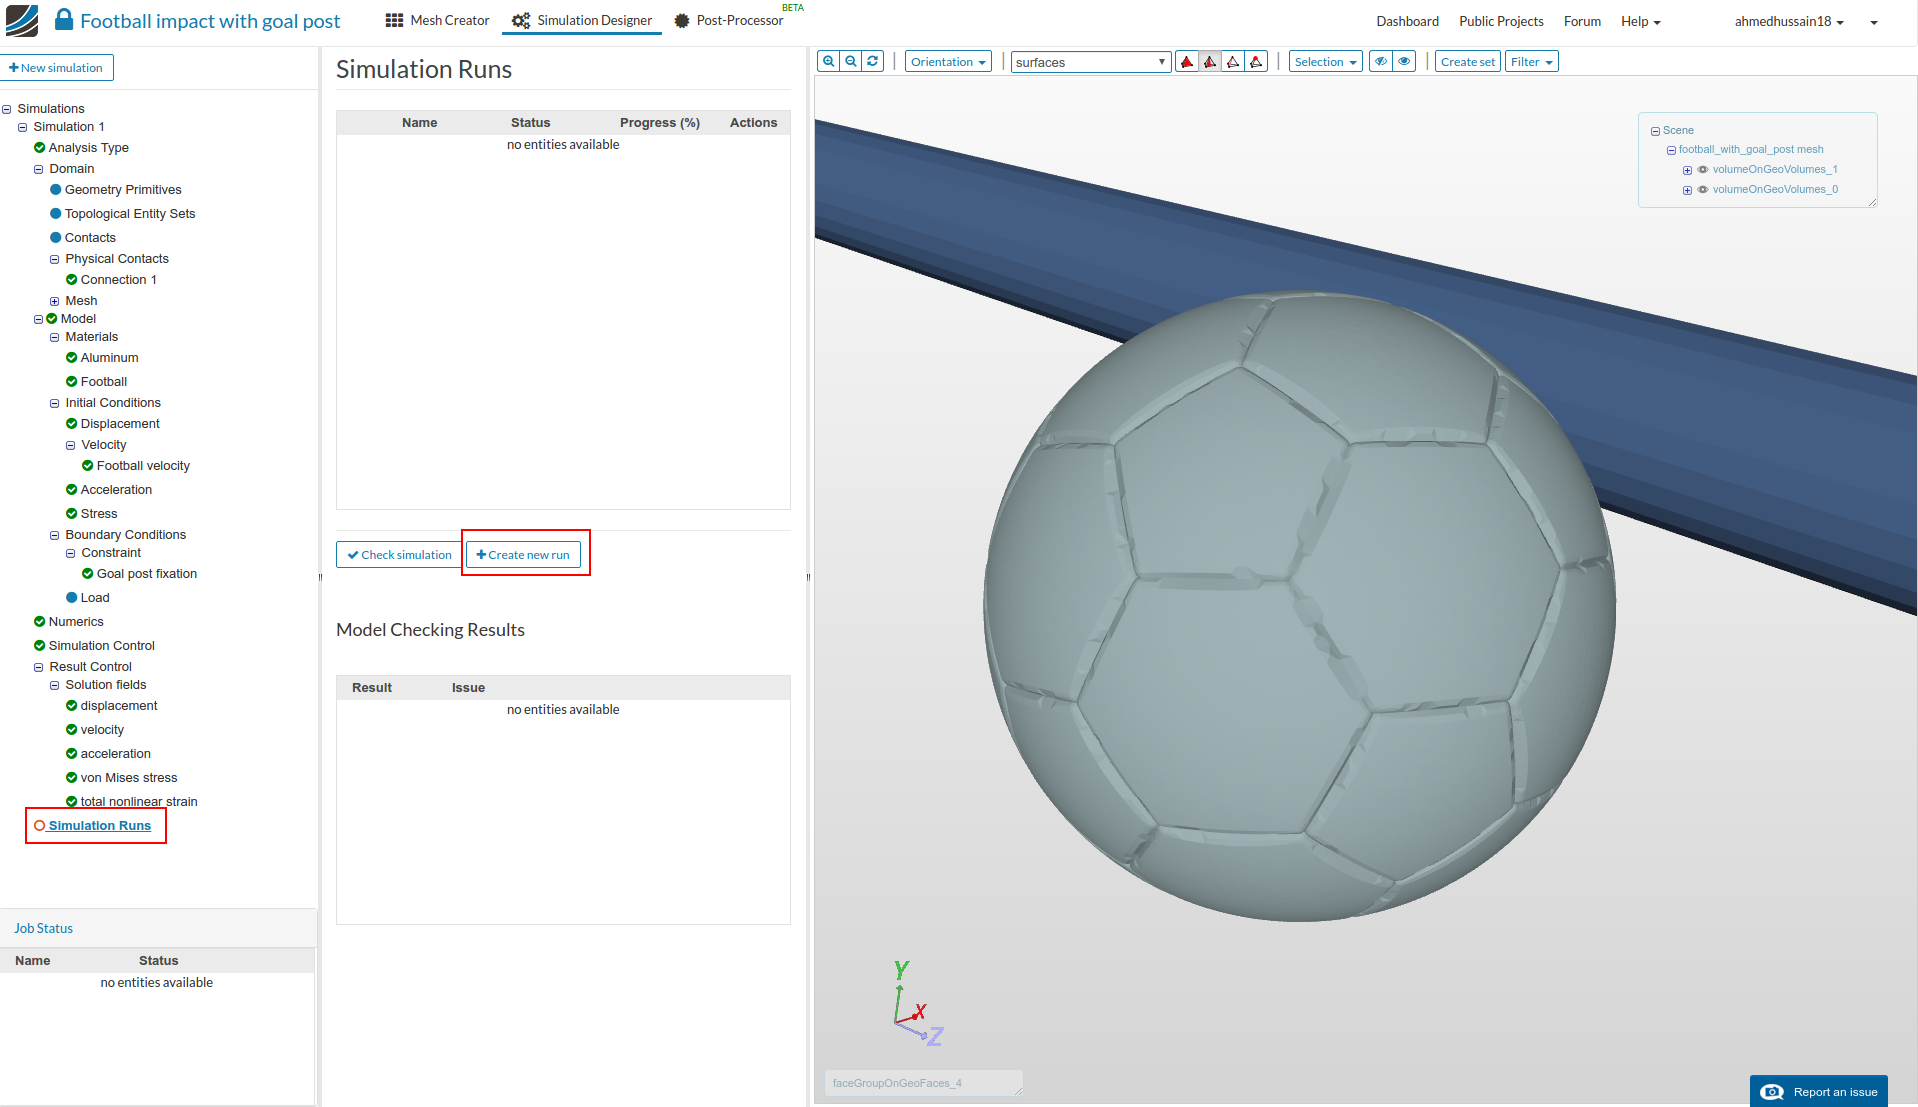The width and height of the screenshot is (1918, 1107).
Task: Click the Football impact with goal post title
Action: [210, 21]
